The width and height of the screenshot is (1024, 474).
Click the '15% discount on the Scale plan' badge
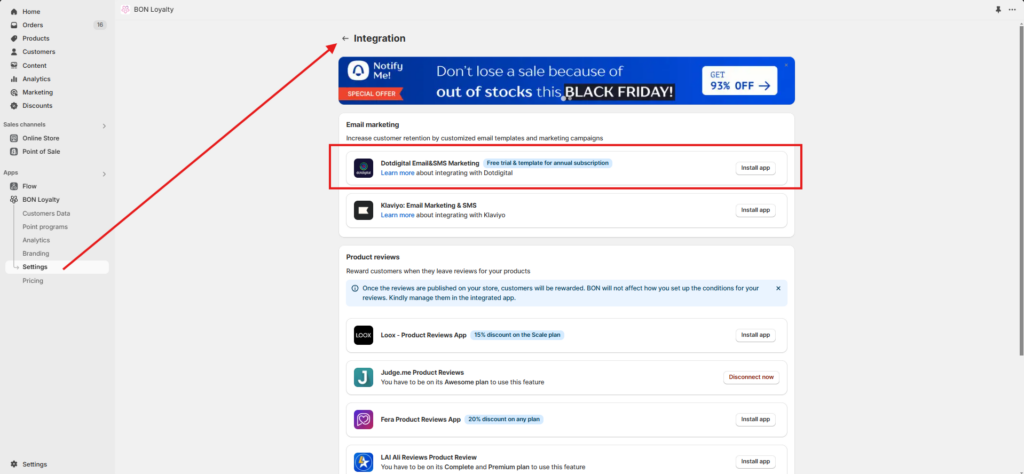click(517, 335)
